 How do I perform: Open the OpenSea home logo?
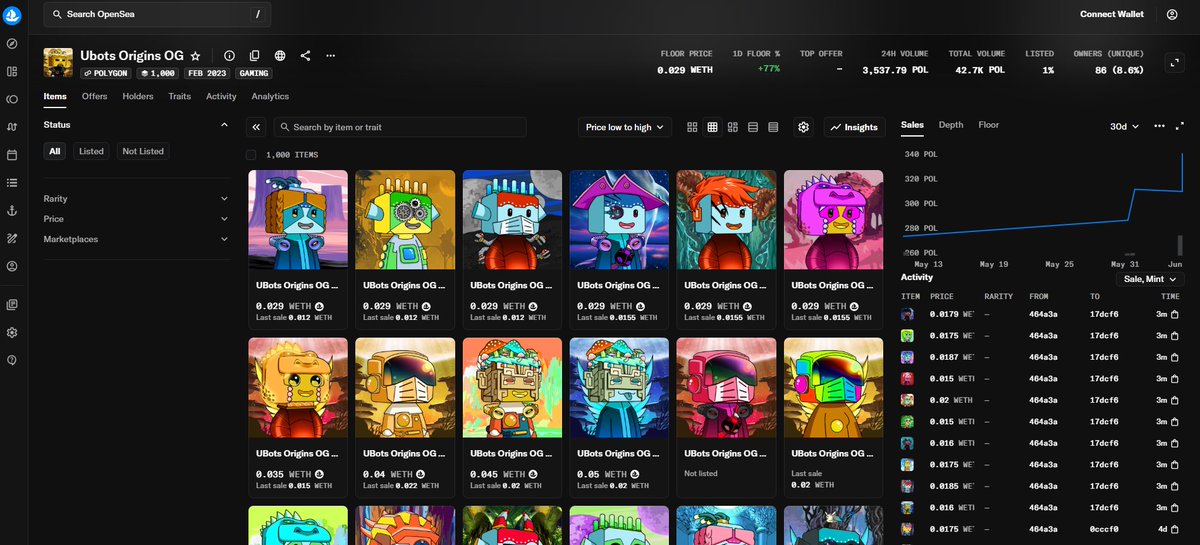tap(12, 15)
